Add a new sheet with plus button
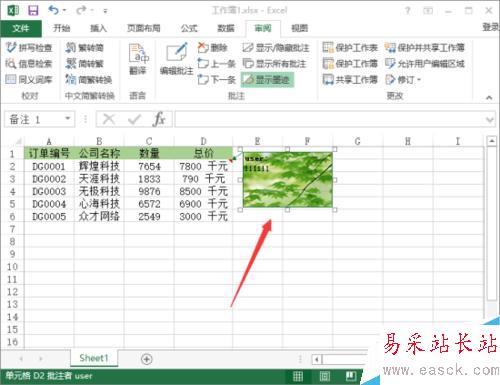 [147, 359]
